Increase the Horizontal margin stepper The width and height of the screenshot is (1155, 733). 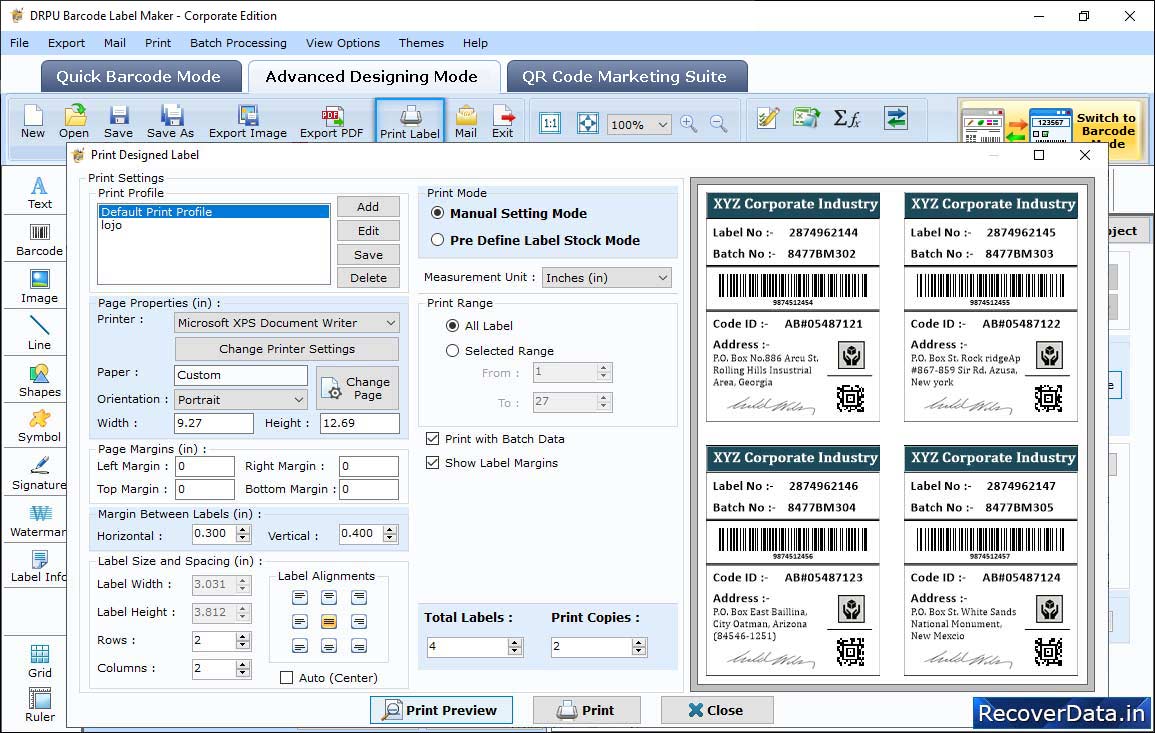[243, 529]
